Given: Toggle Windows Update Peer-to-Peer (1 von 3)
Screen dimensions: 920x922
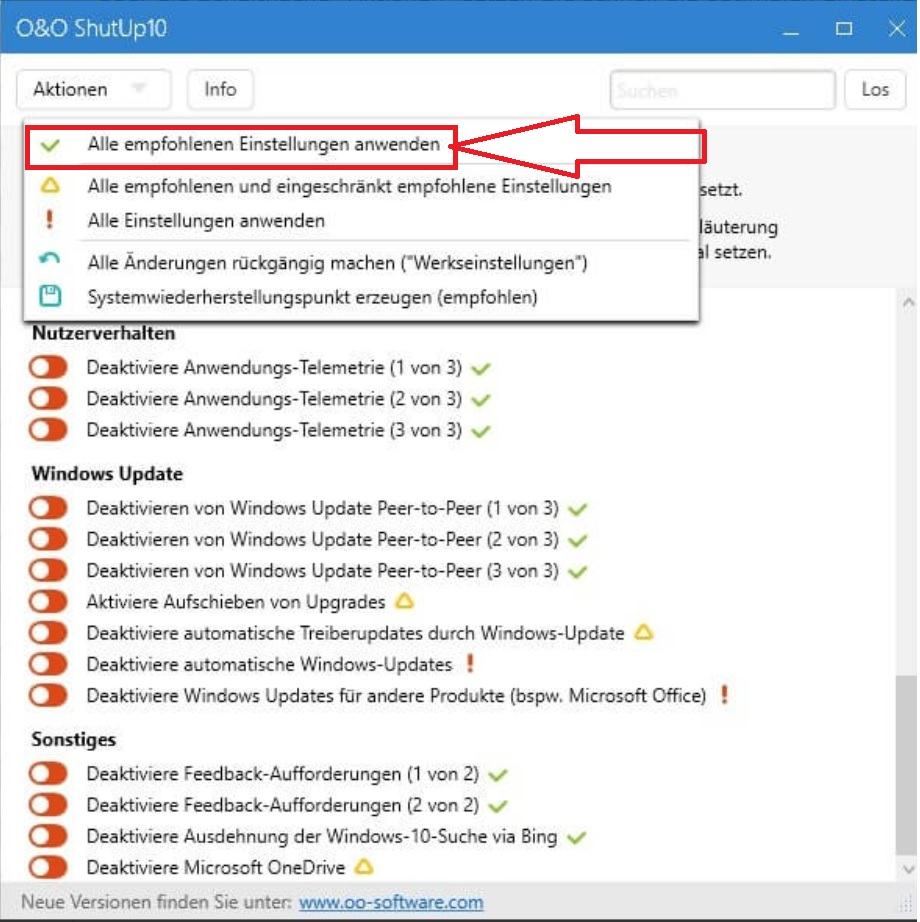Looking at the screenshot, I should [x=48, y=507].
